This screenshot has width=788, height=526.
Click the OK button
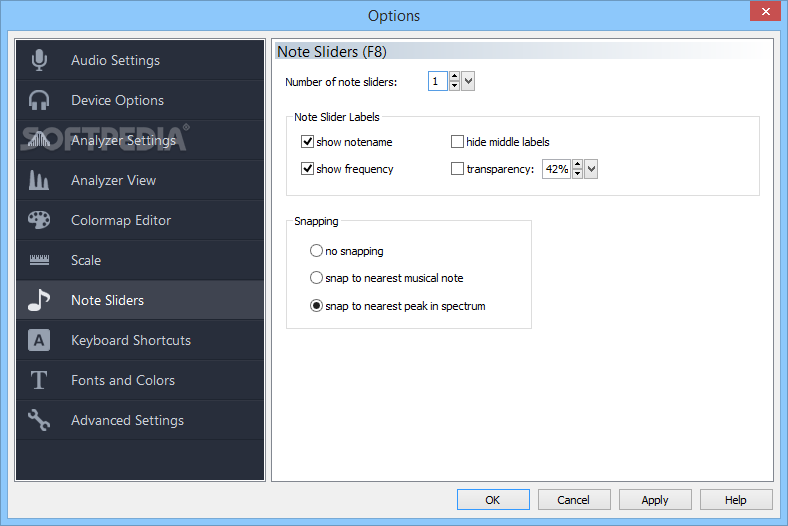click(493, 500)
